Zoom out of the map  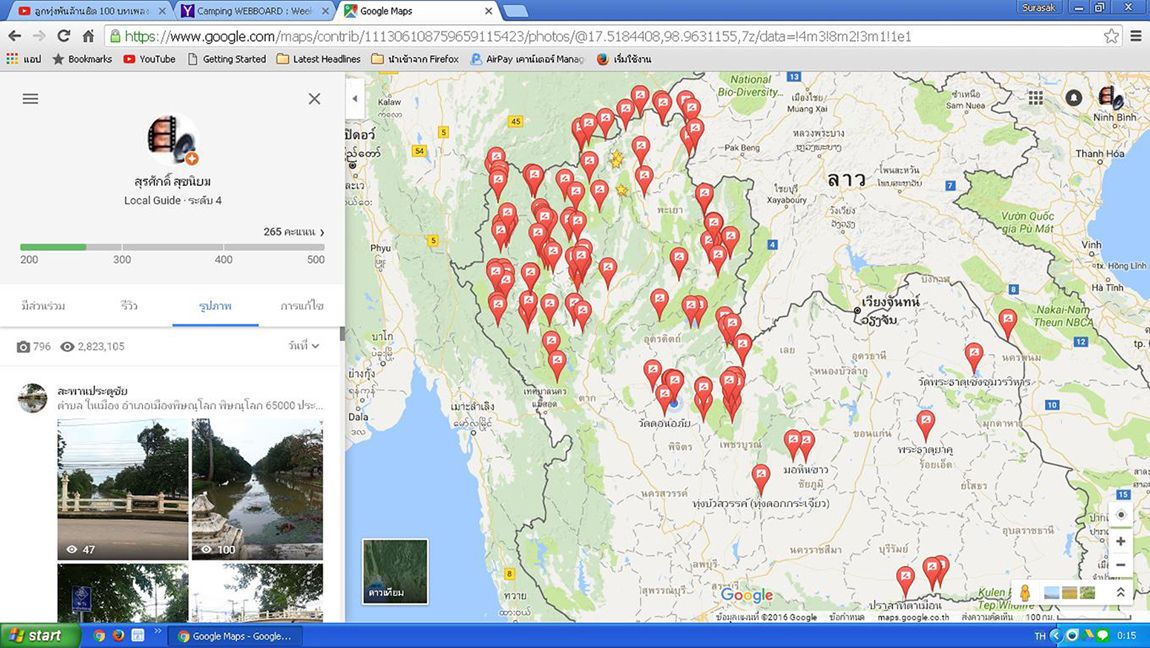1120,565
